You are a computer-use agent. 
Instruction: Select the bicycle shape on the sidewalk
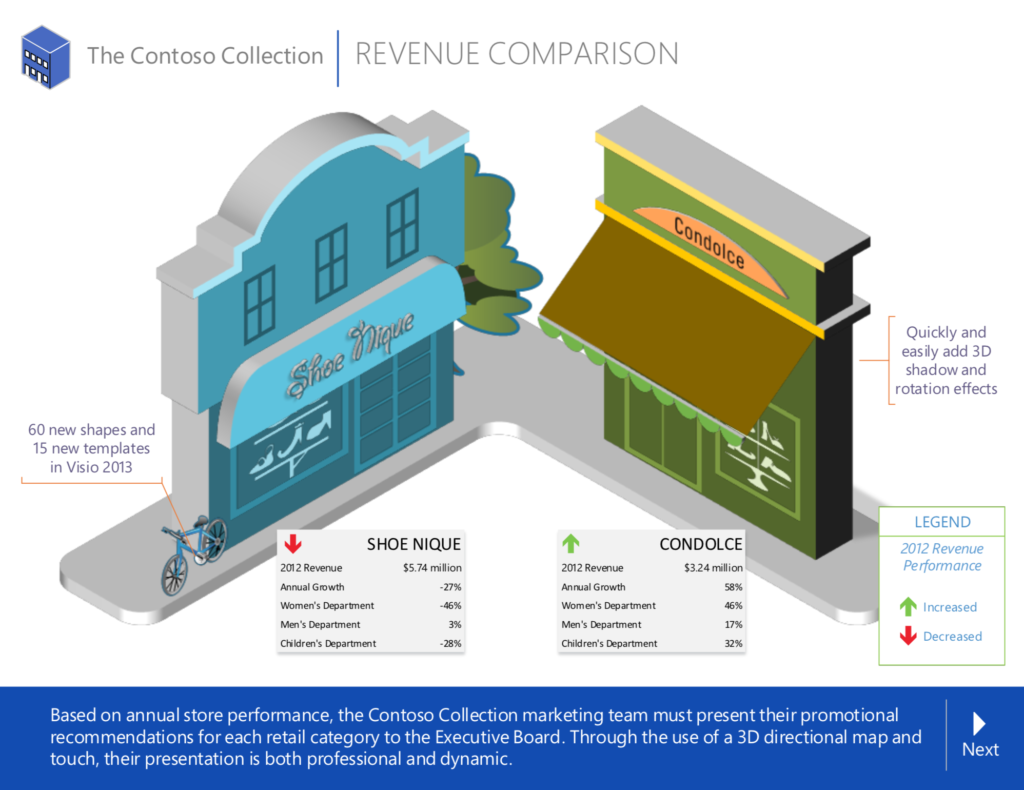[193, 553]
